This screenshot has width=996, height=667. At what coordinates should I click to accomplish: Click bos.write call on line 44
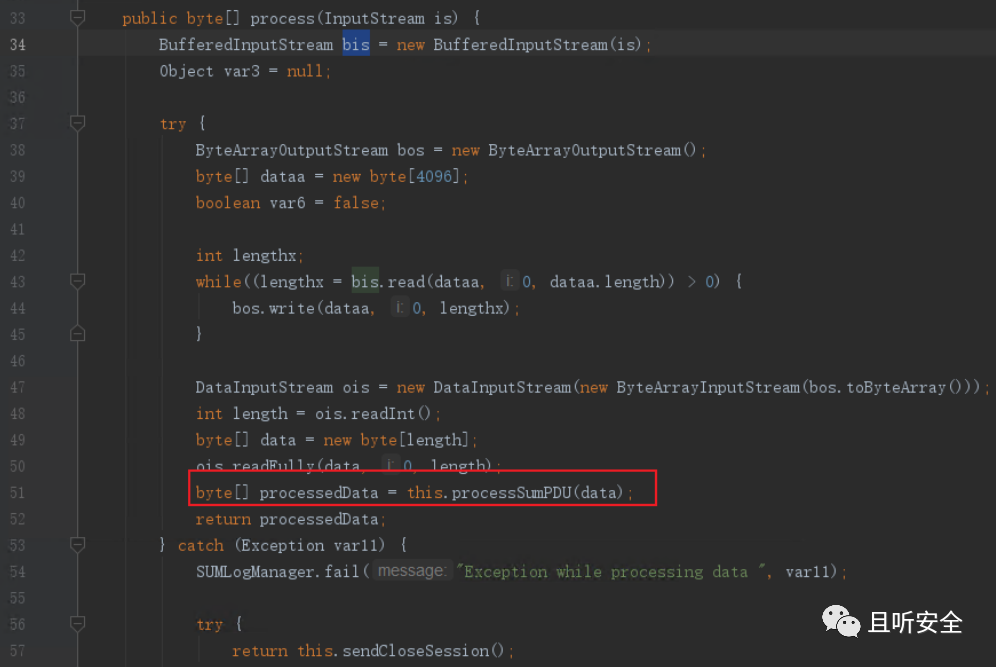point(273,308)
